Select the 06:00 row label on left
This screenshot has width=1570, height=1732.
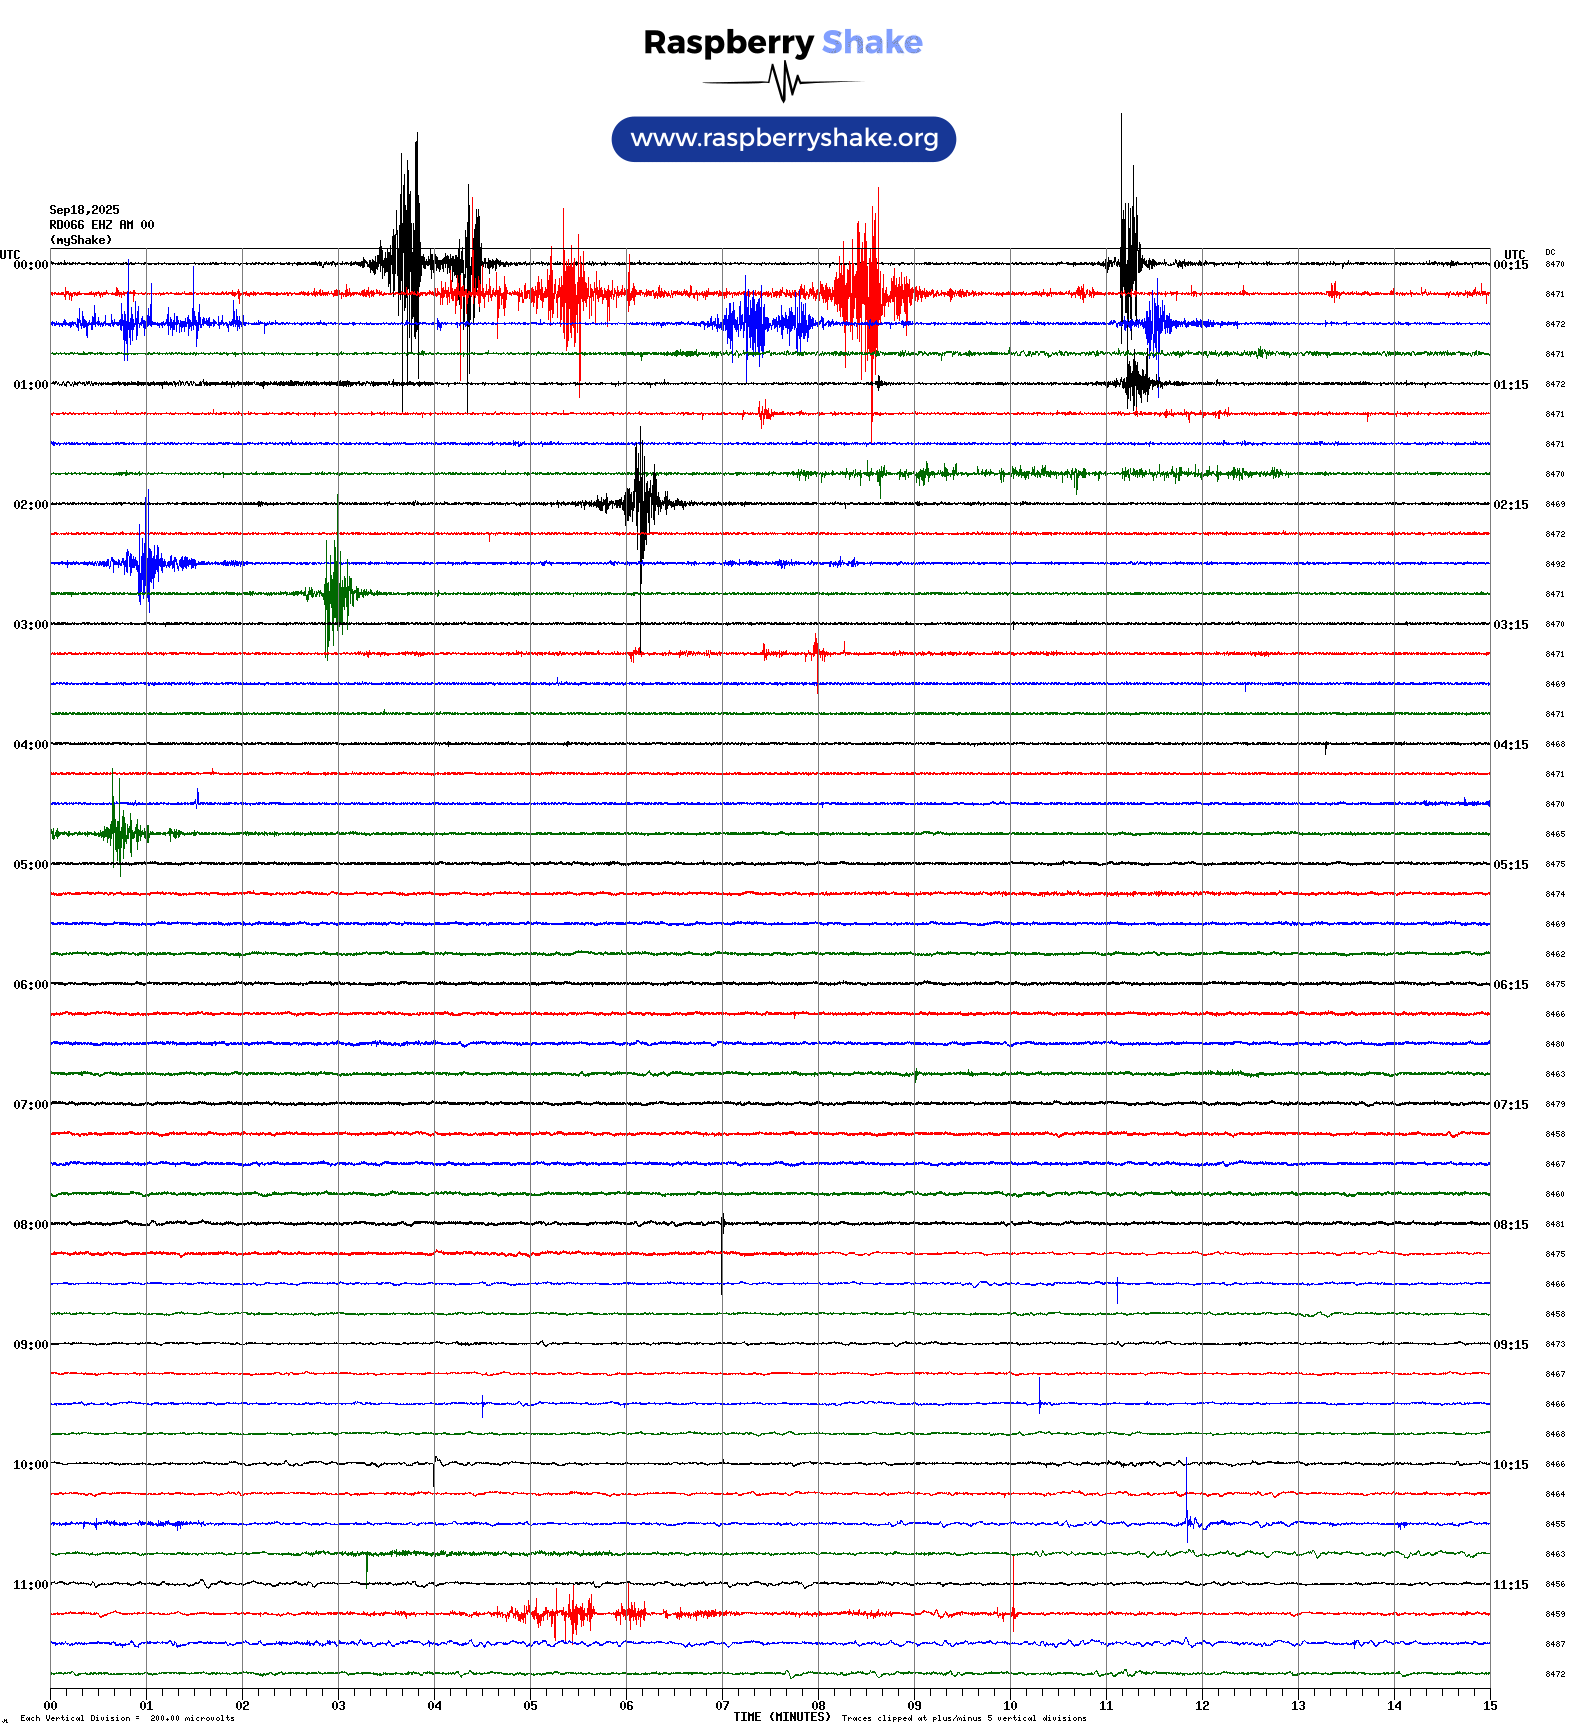[30, 985]
